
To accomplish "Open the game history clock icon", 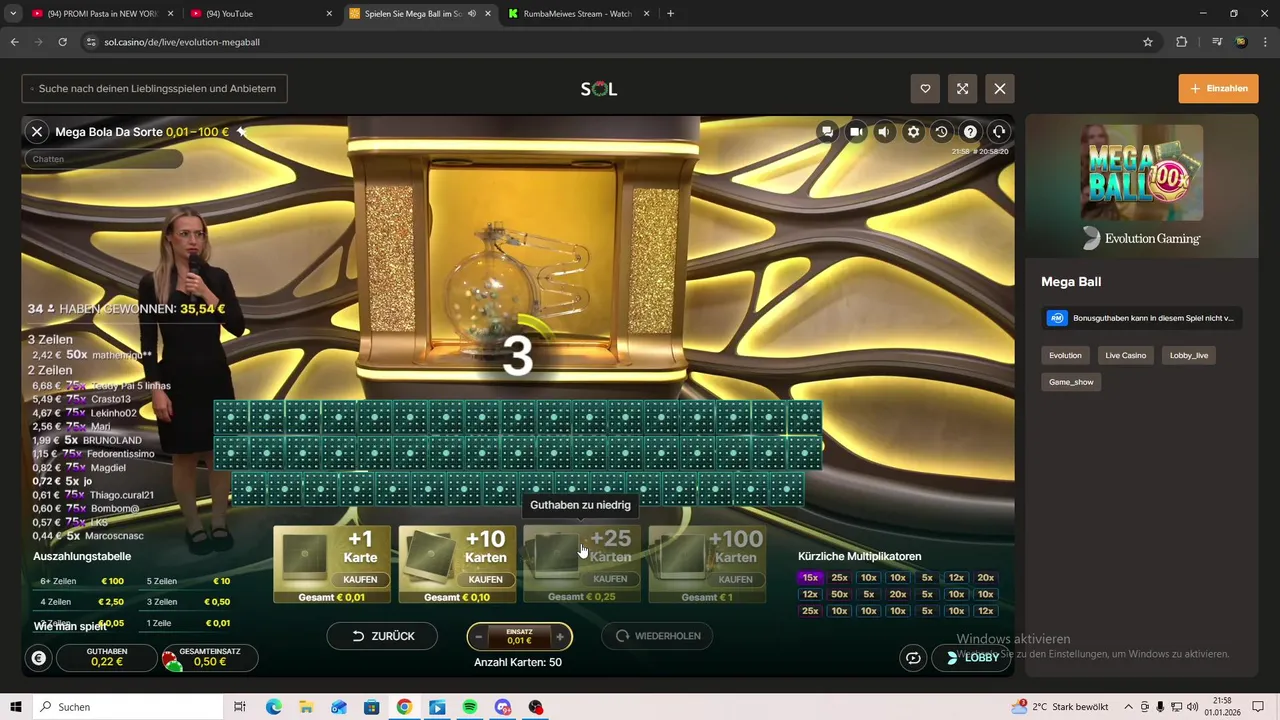I will point(941,132).
